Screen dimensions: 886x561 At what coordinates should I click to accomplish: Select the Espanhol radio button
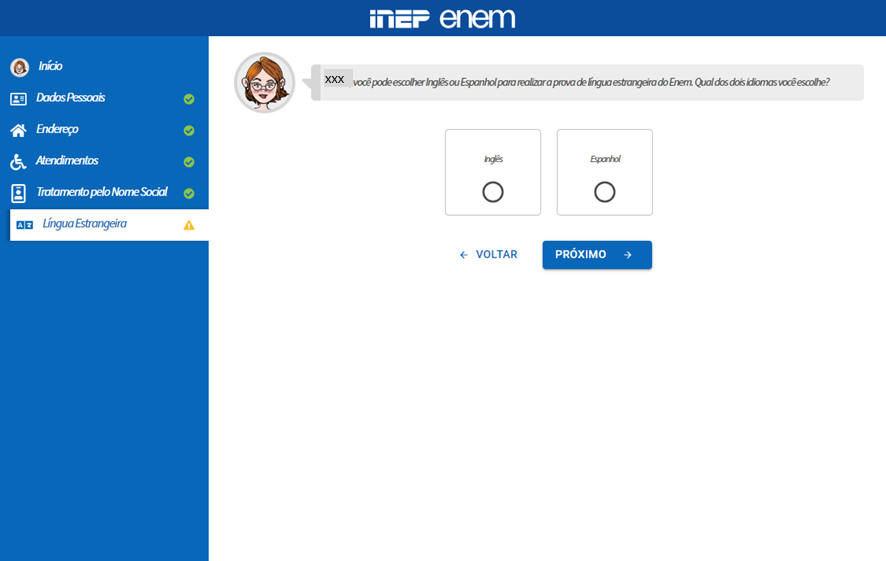coord(605,192)
